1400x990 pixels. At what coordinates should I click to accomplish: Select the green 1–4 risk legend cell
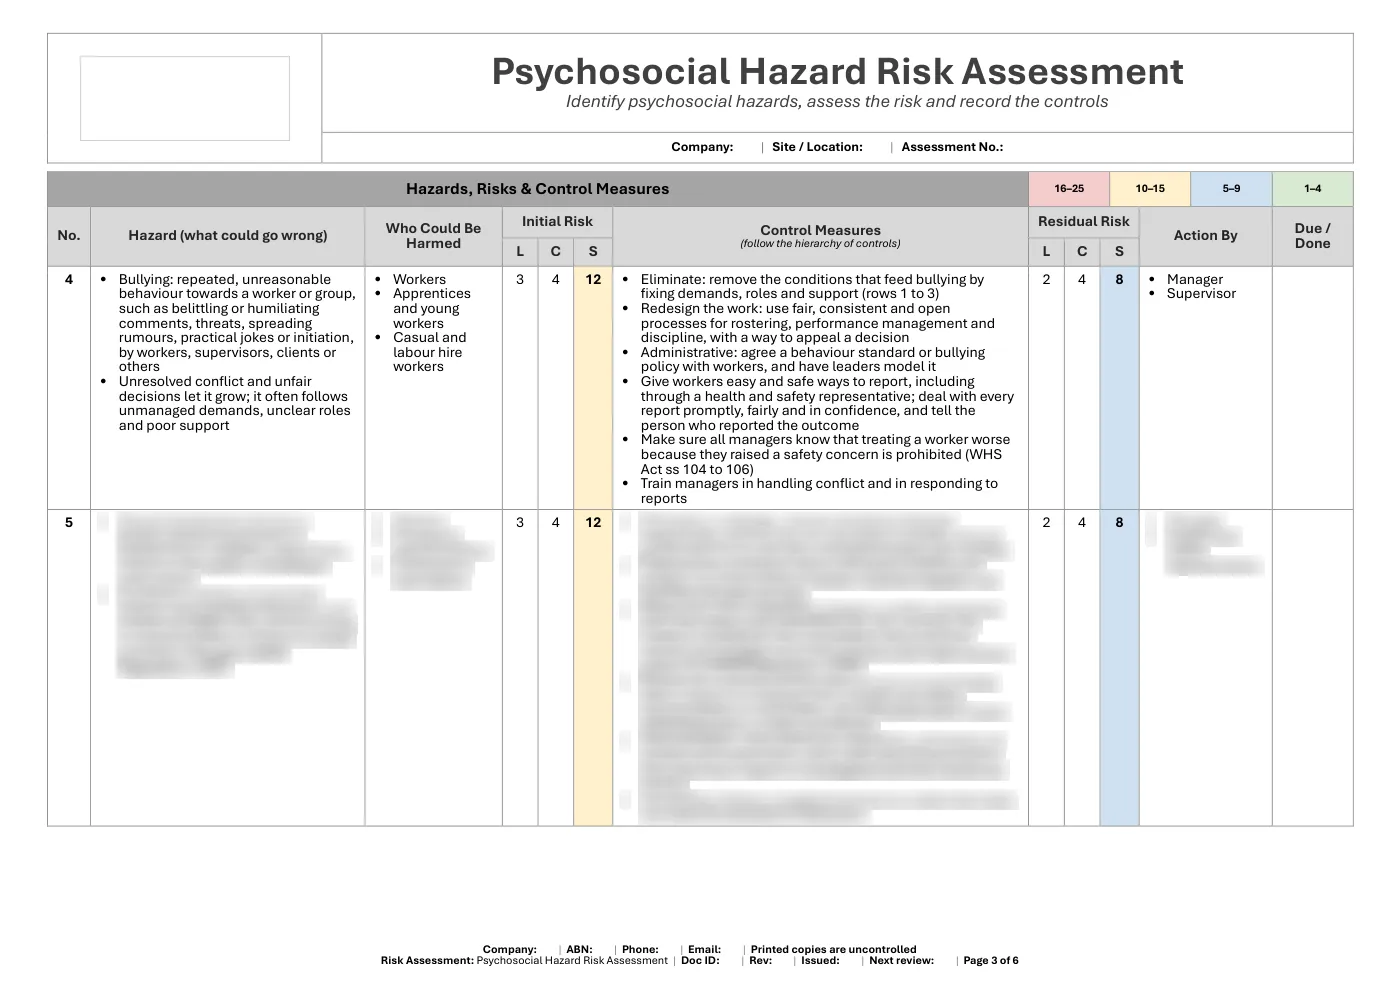(x=1312, y=189)
